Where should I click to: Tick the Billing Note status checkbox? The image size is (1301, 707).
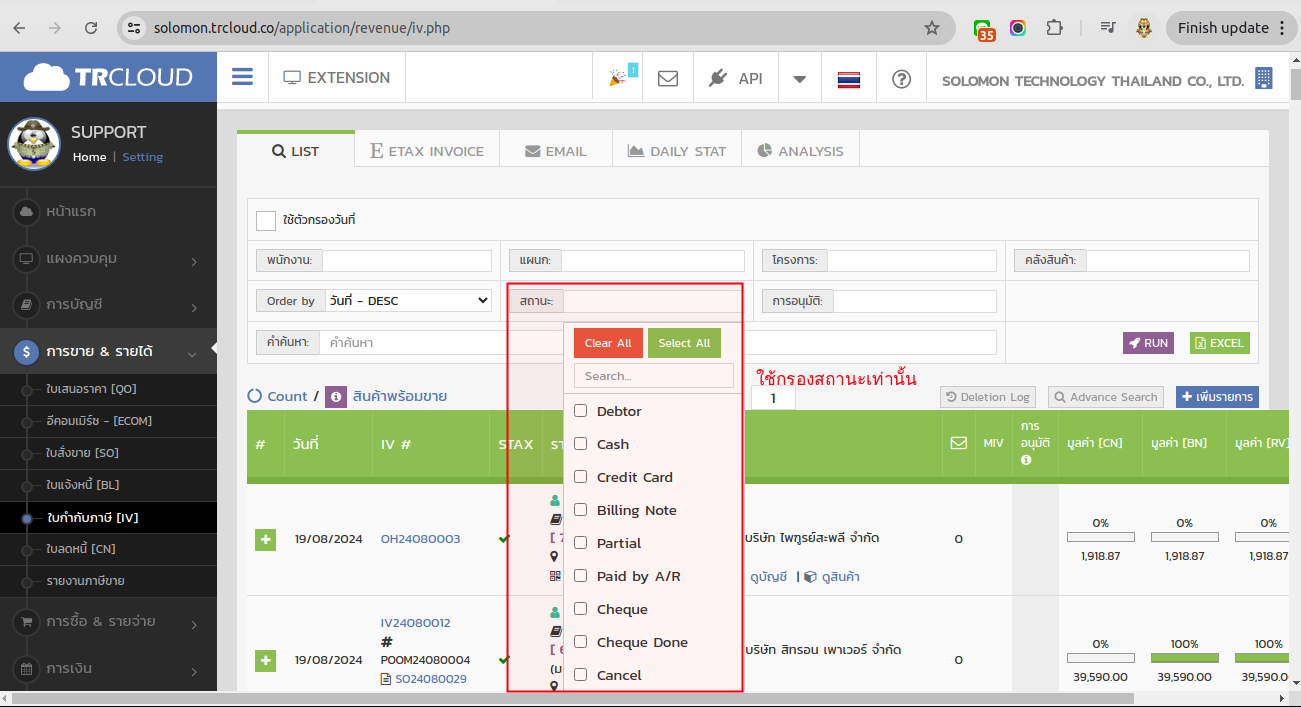point(580,510)
